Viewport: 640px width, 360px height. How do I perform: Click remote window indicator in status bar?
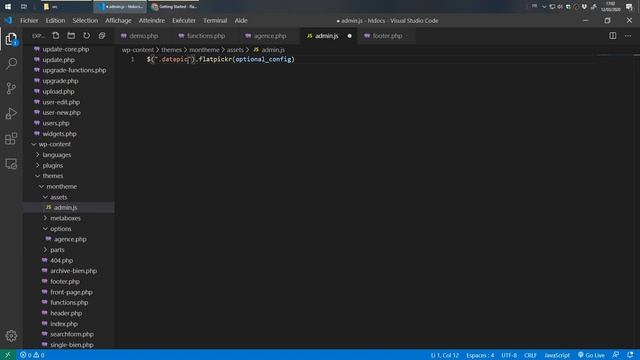(7, 355)
